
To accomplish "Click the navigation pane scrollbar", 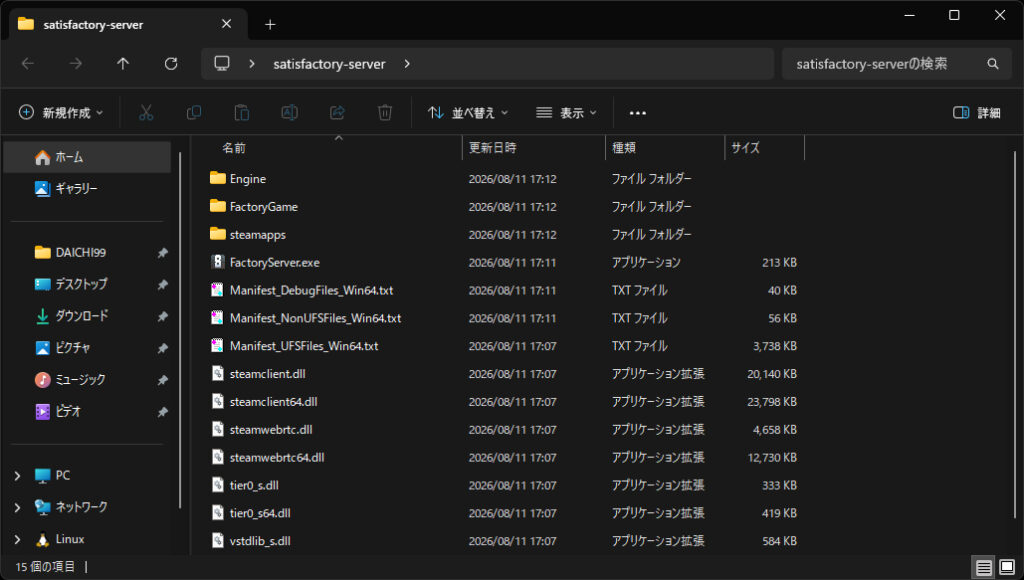I will (x=180, y=330).
